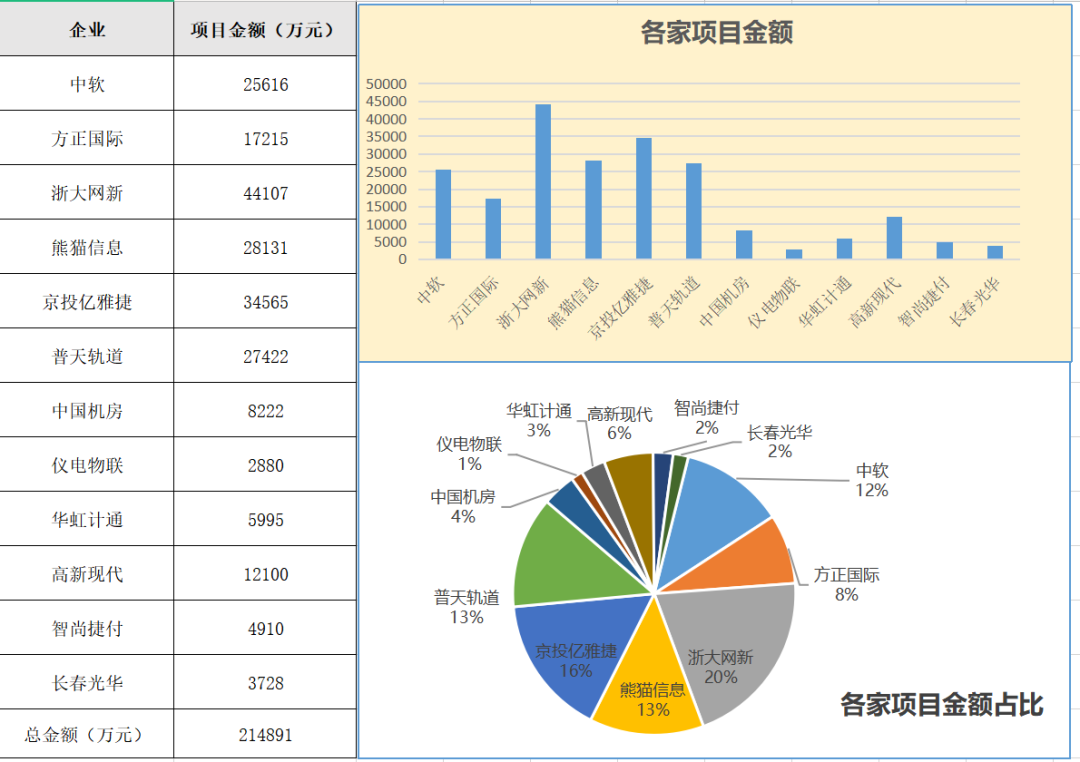Screen dimensions: 1080x762
Task: Click the 浙大网新 table cell
Action: click(x=87, y=192)
